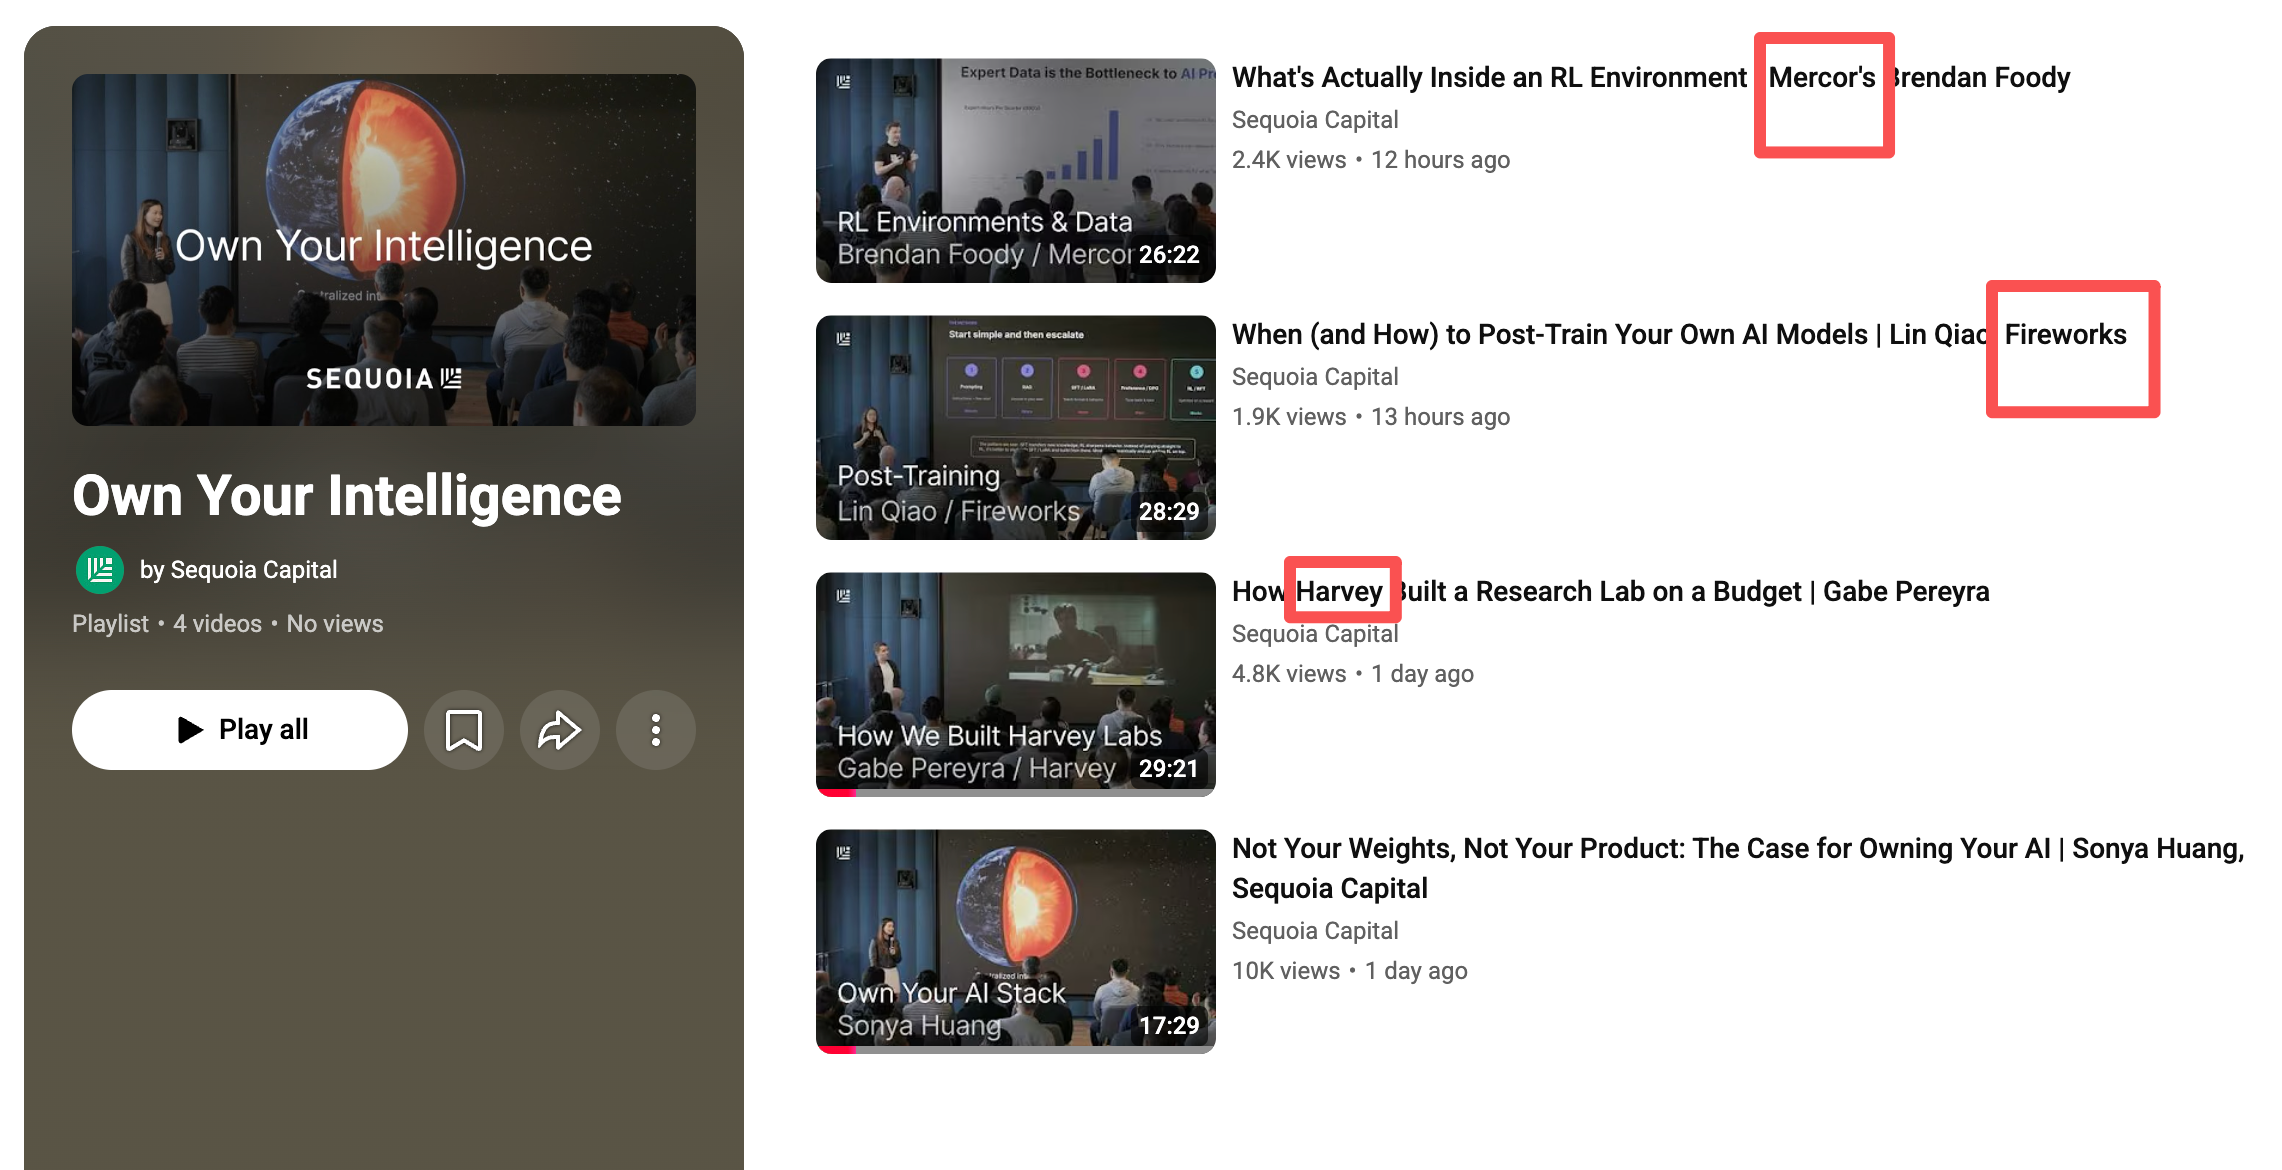Screen dimensions: 2282x1170
Task: Click Sequoia Capital under the RL Environment video
Action: coord(1315,120)
